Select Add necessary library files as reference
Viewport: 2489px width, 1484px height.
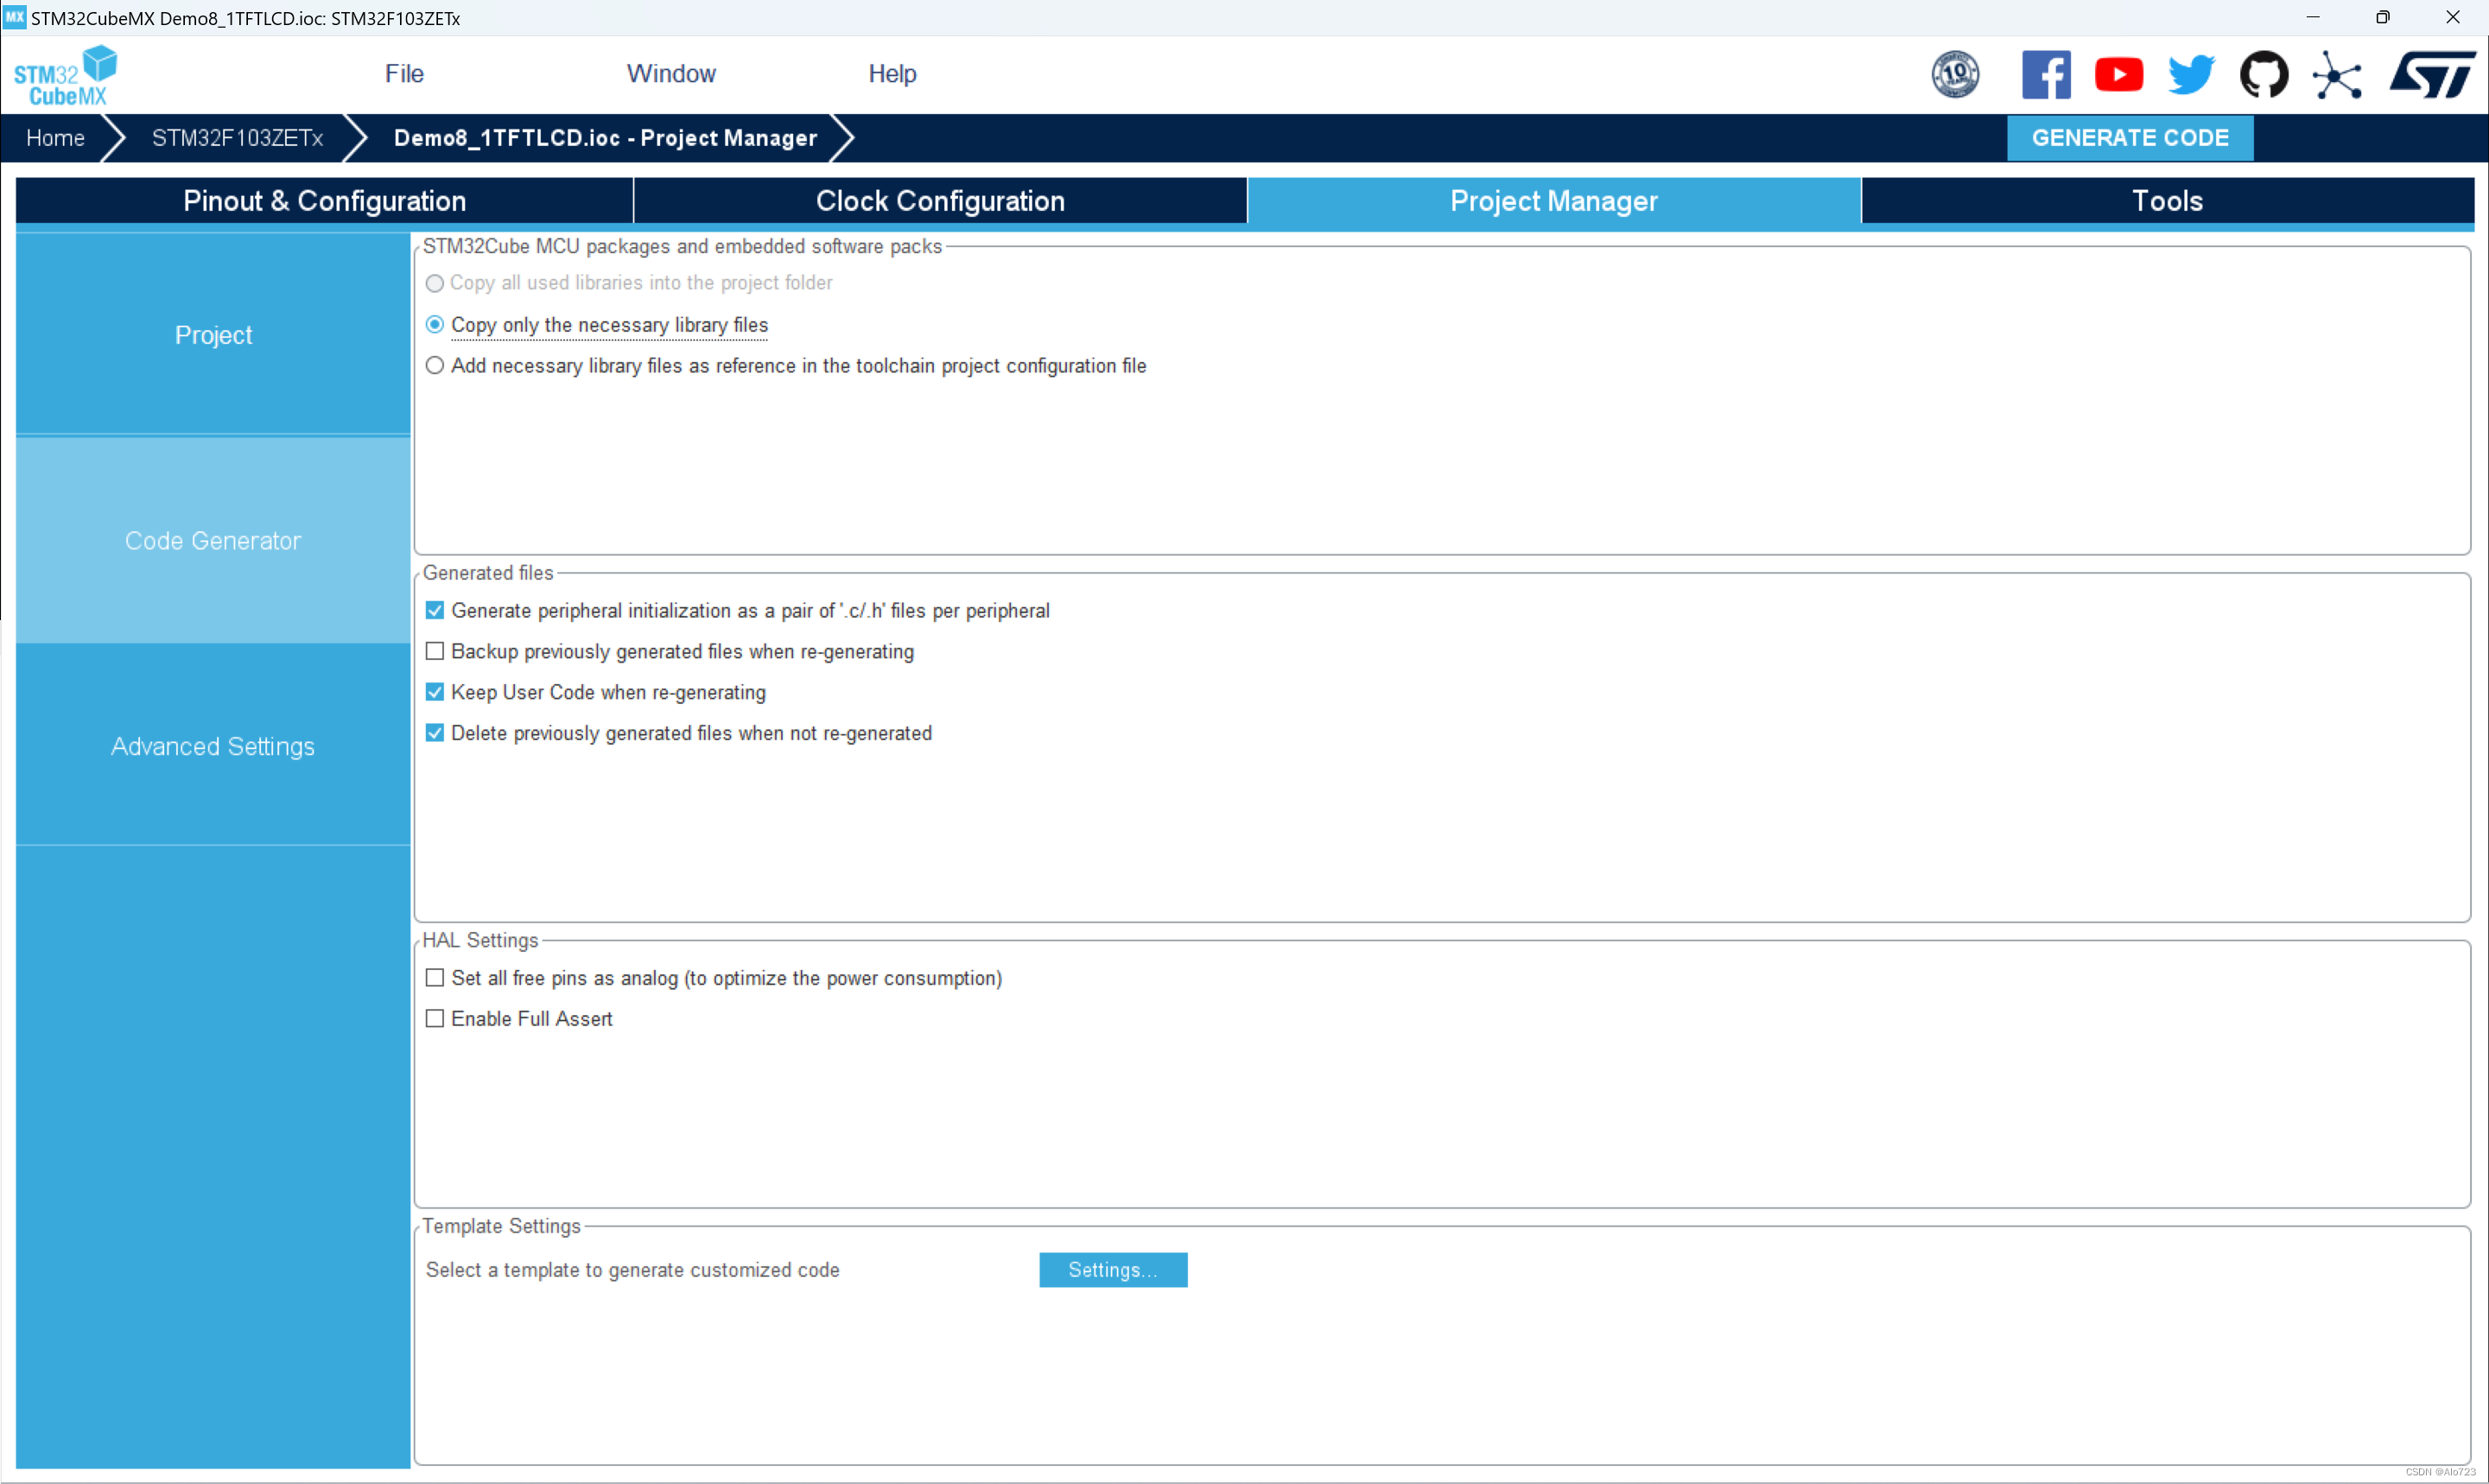(x=435, y=366)
